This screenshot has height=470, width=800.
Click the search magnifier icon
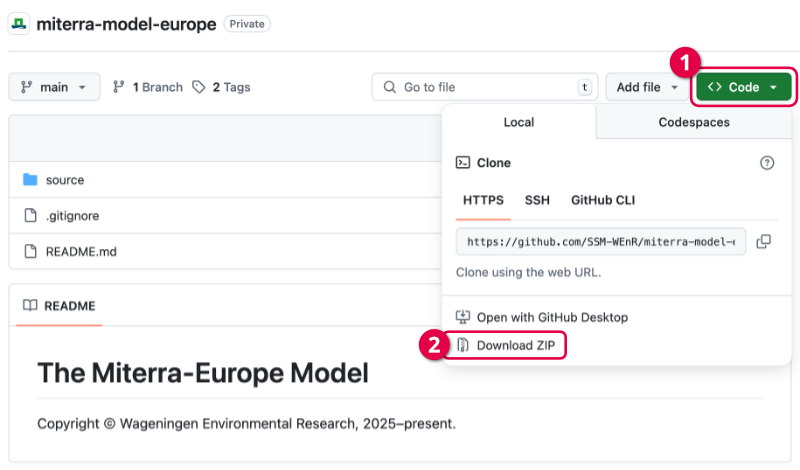point(390,87)
